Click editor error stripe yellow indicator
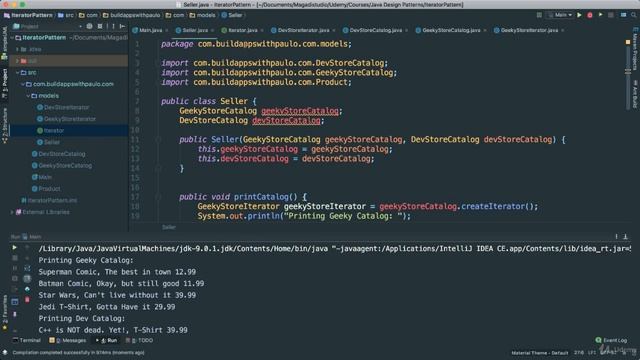The height and width of the screenshot is (360, 640). click(x=628, y=42)
